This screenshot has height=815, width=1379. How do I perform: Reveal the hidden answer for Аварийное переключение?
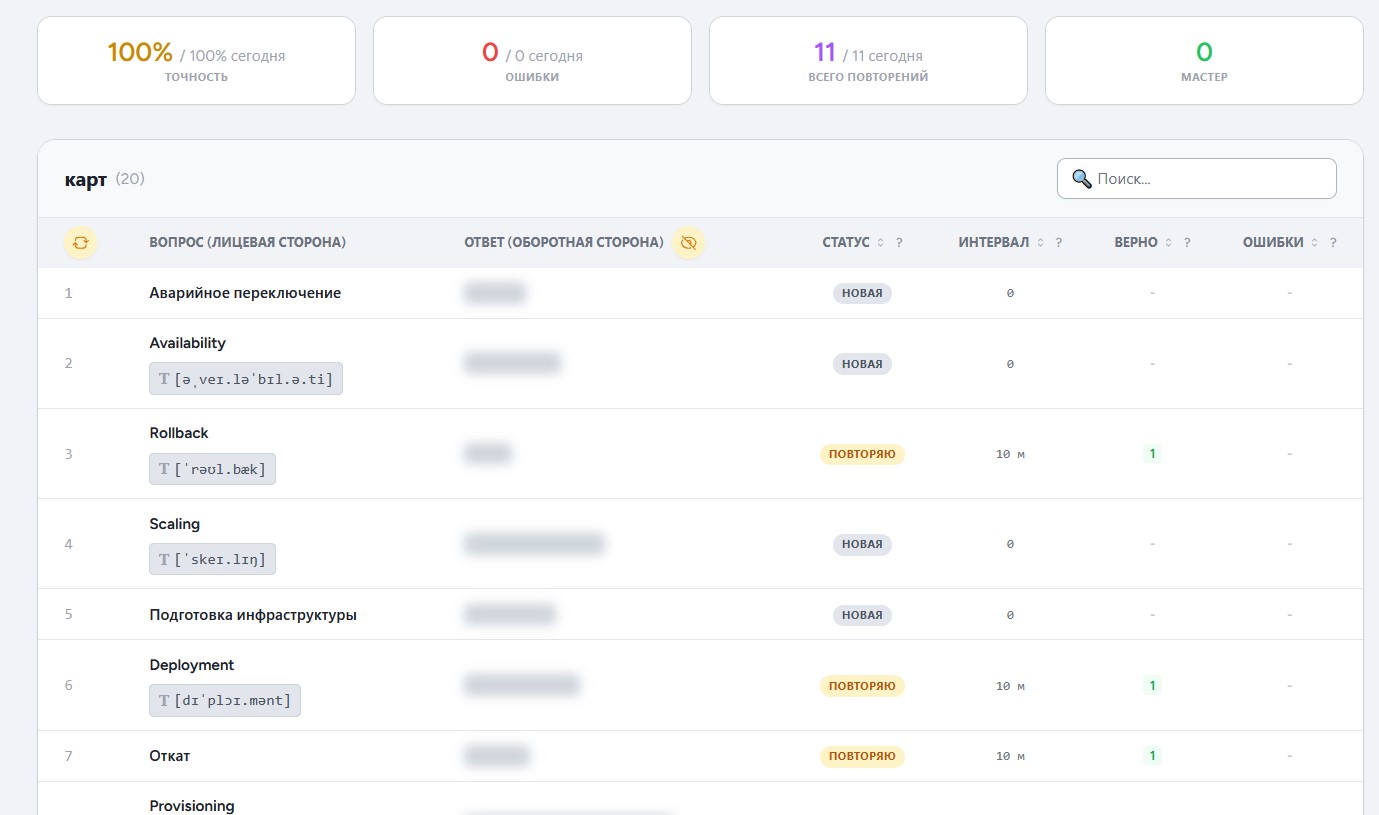494,293
